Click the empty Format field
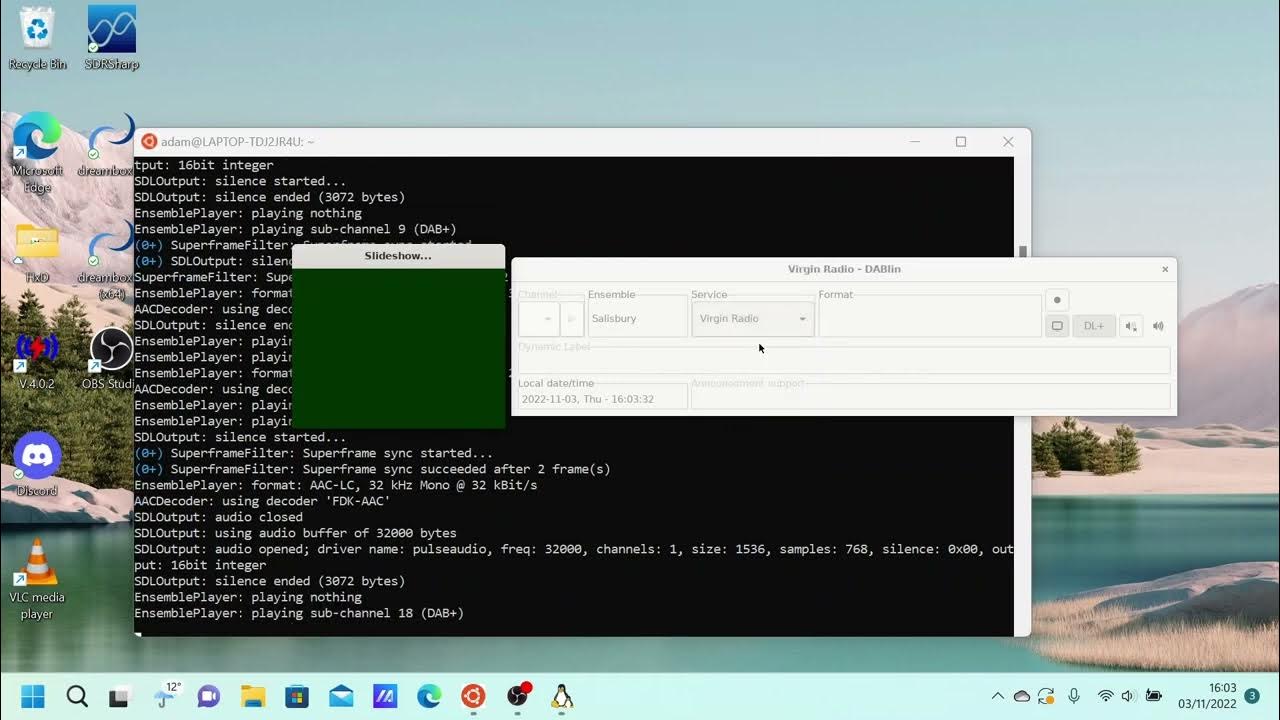1280x720 pixels. 930,317
